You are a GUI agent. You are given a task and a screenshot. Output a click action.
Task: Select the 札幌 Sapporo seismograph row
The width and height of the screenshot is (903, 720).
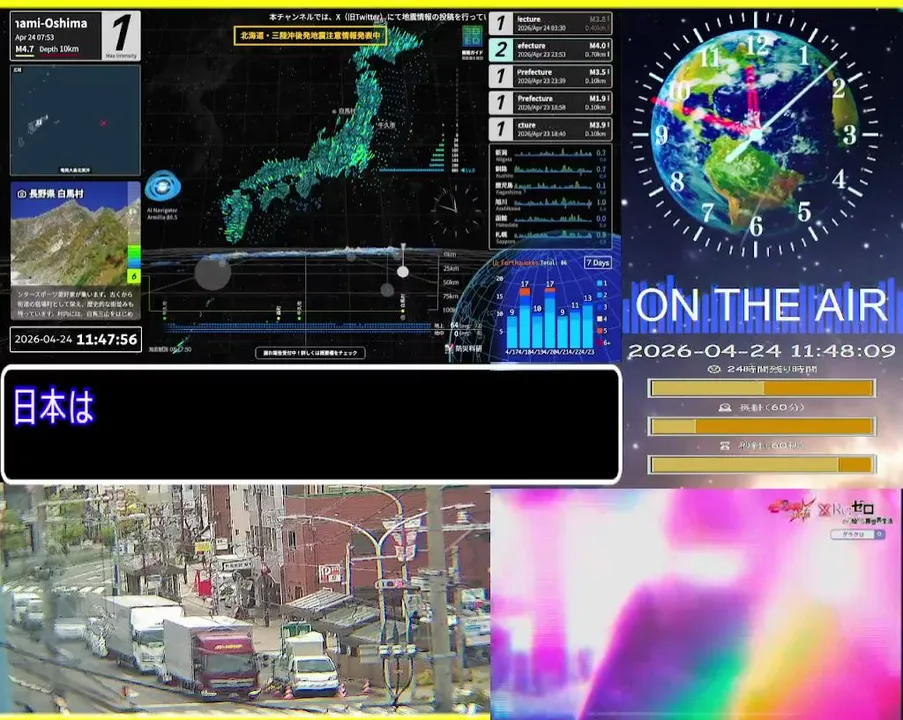(550, 237)
